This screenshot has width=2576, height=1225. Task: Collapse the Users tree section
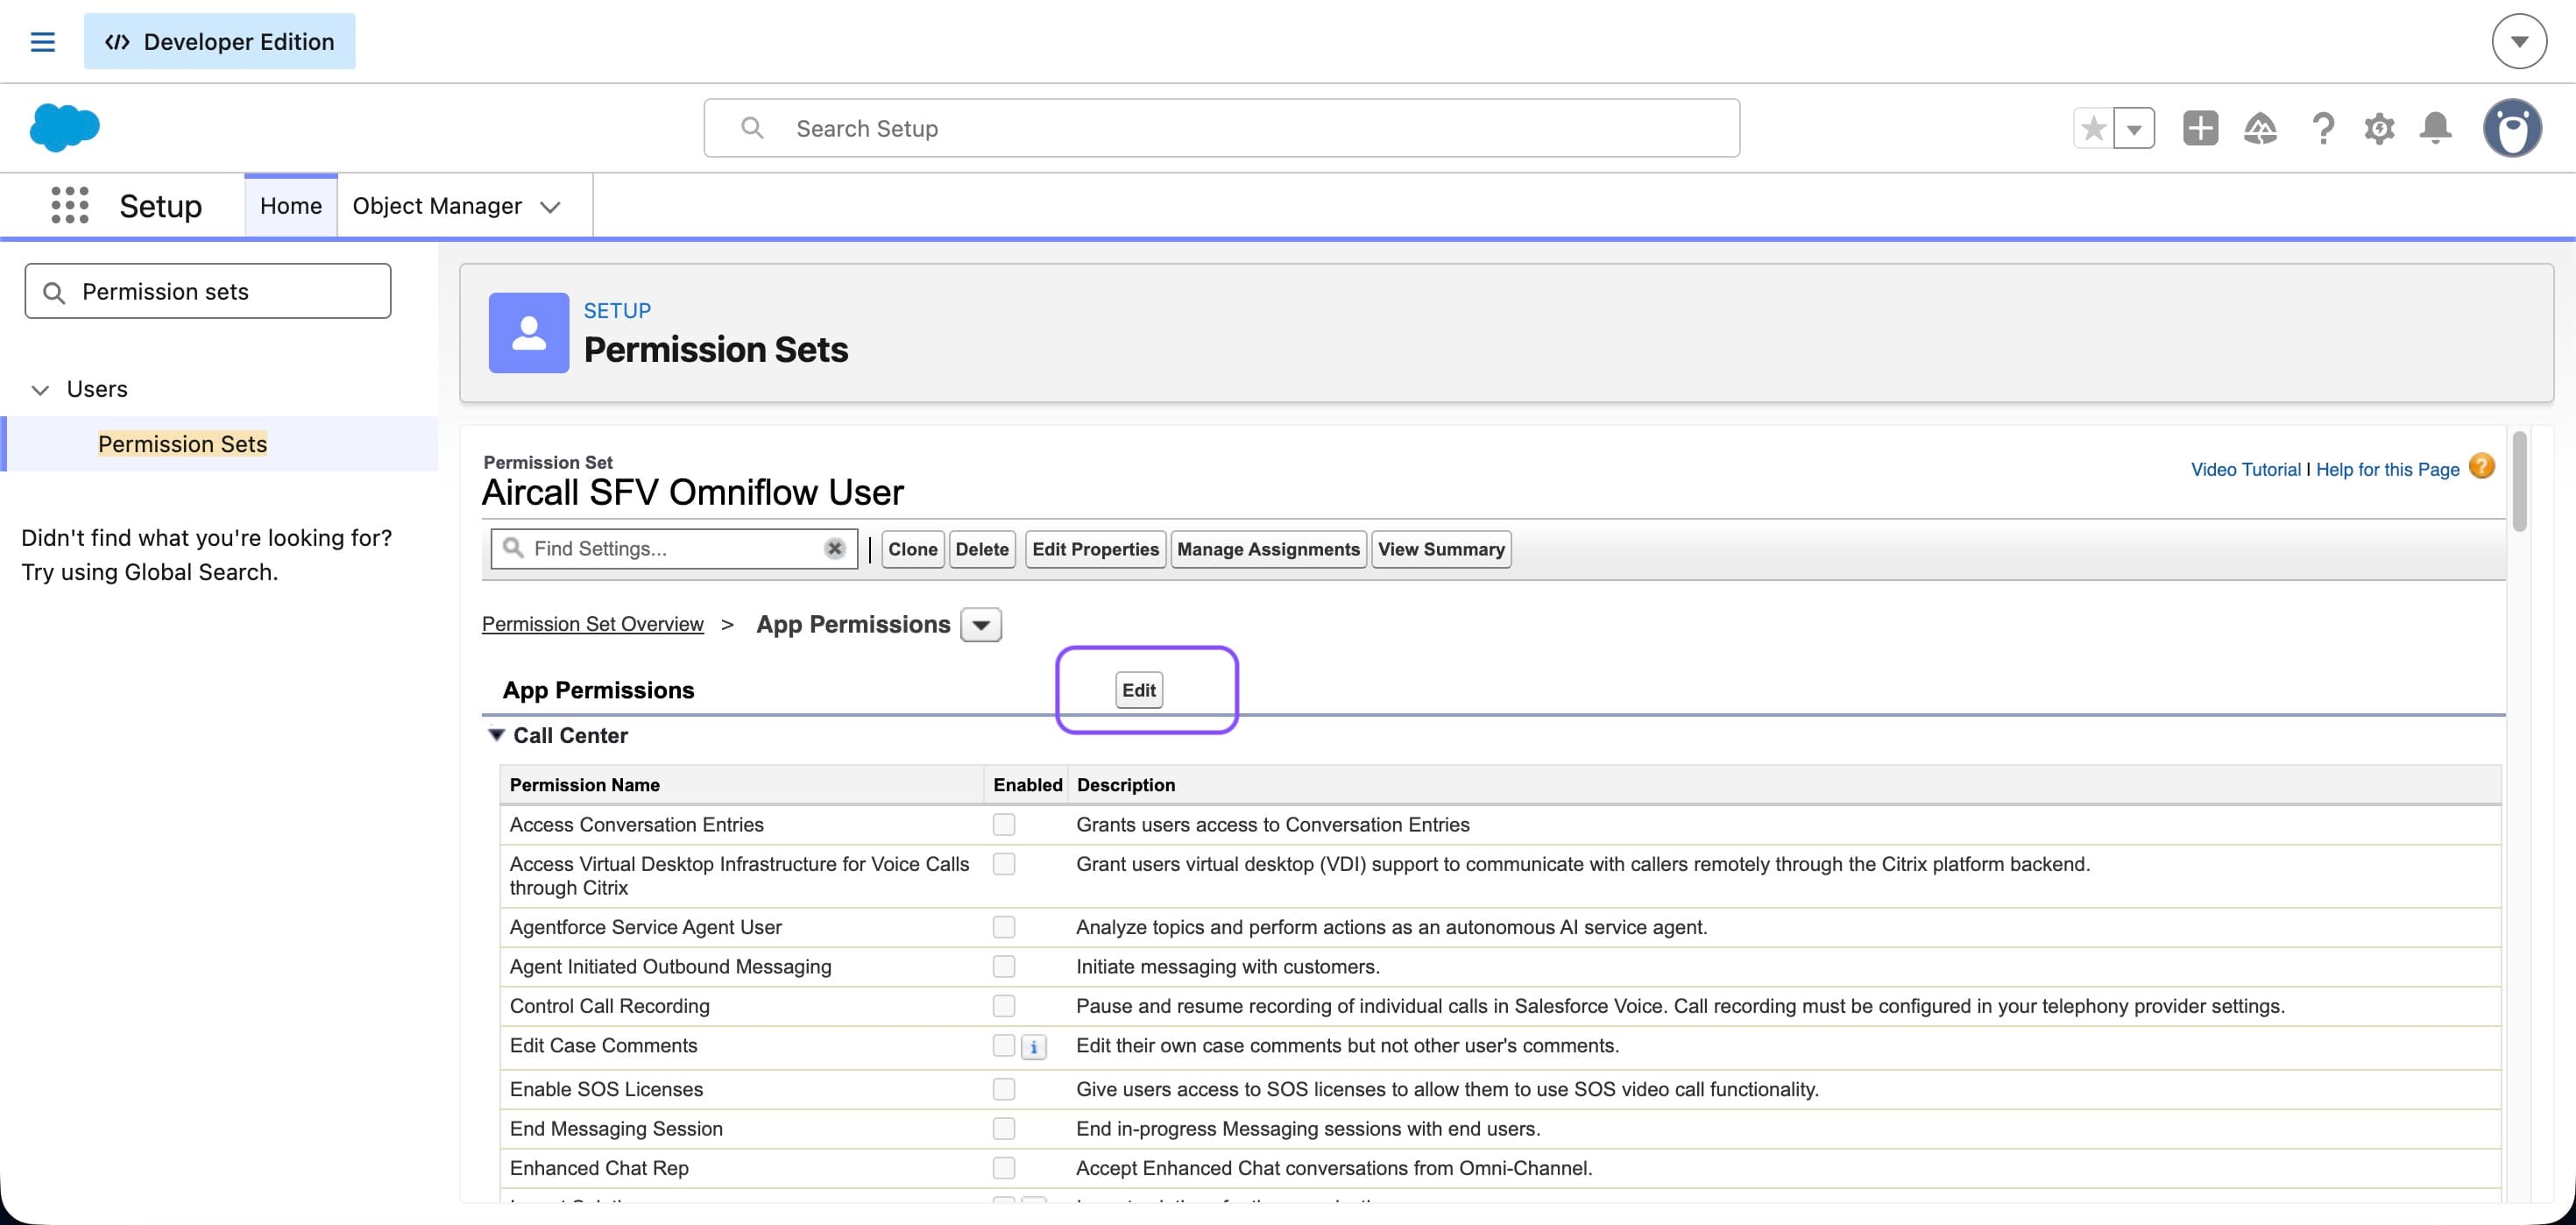(x=40, y=390)
